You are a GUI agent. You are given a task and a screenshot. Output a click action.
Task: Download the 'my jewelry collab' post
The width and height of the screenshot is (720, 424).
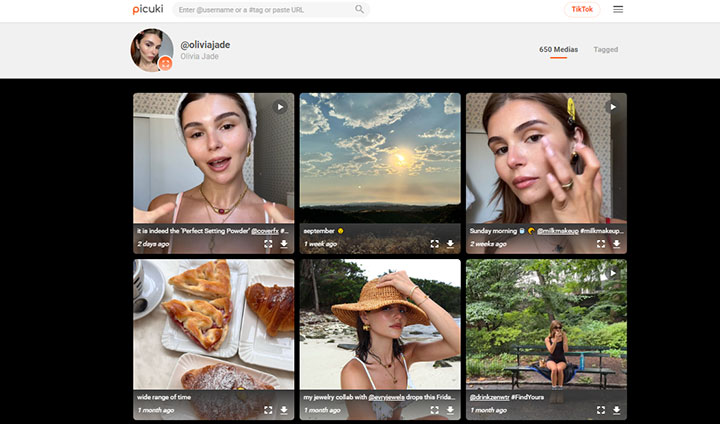[x=450, y=410]
